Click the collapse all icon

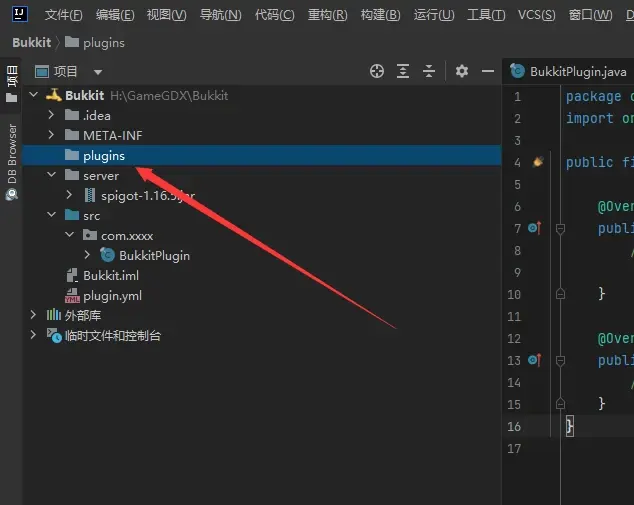coord(429,71)
